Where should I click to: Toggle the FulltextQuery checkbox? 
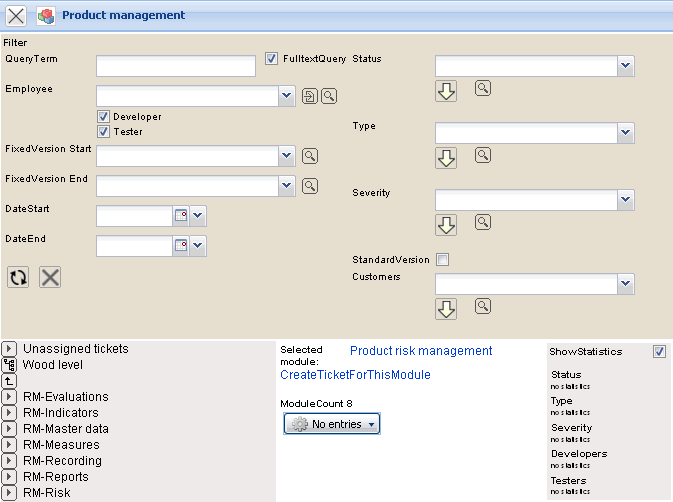pos(272,59)
